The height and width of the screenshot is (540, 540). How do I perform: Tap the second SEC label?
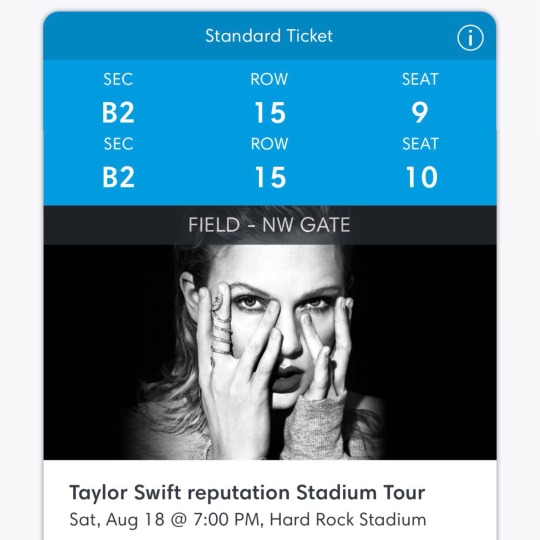[x=118, y=144]
